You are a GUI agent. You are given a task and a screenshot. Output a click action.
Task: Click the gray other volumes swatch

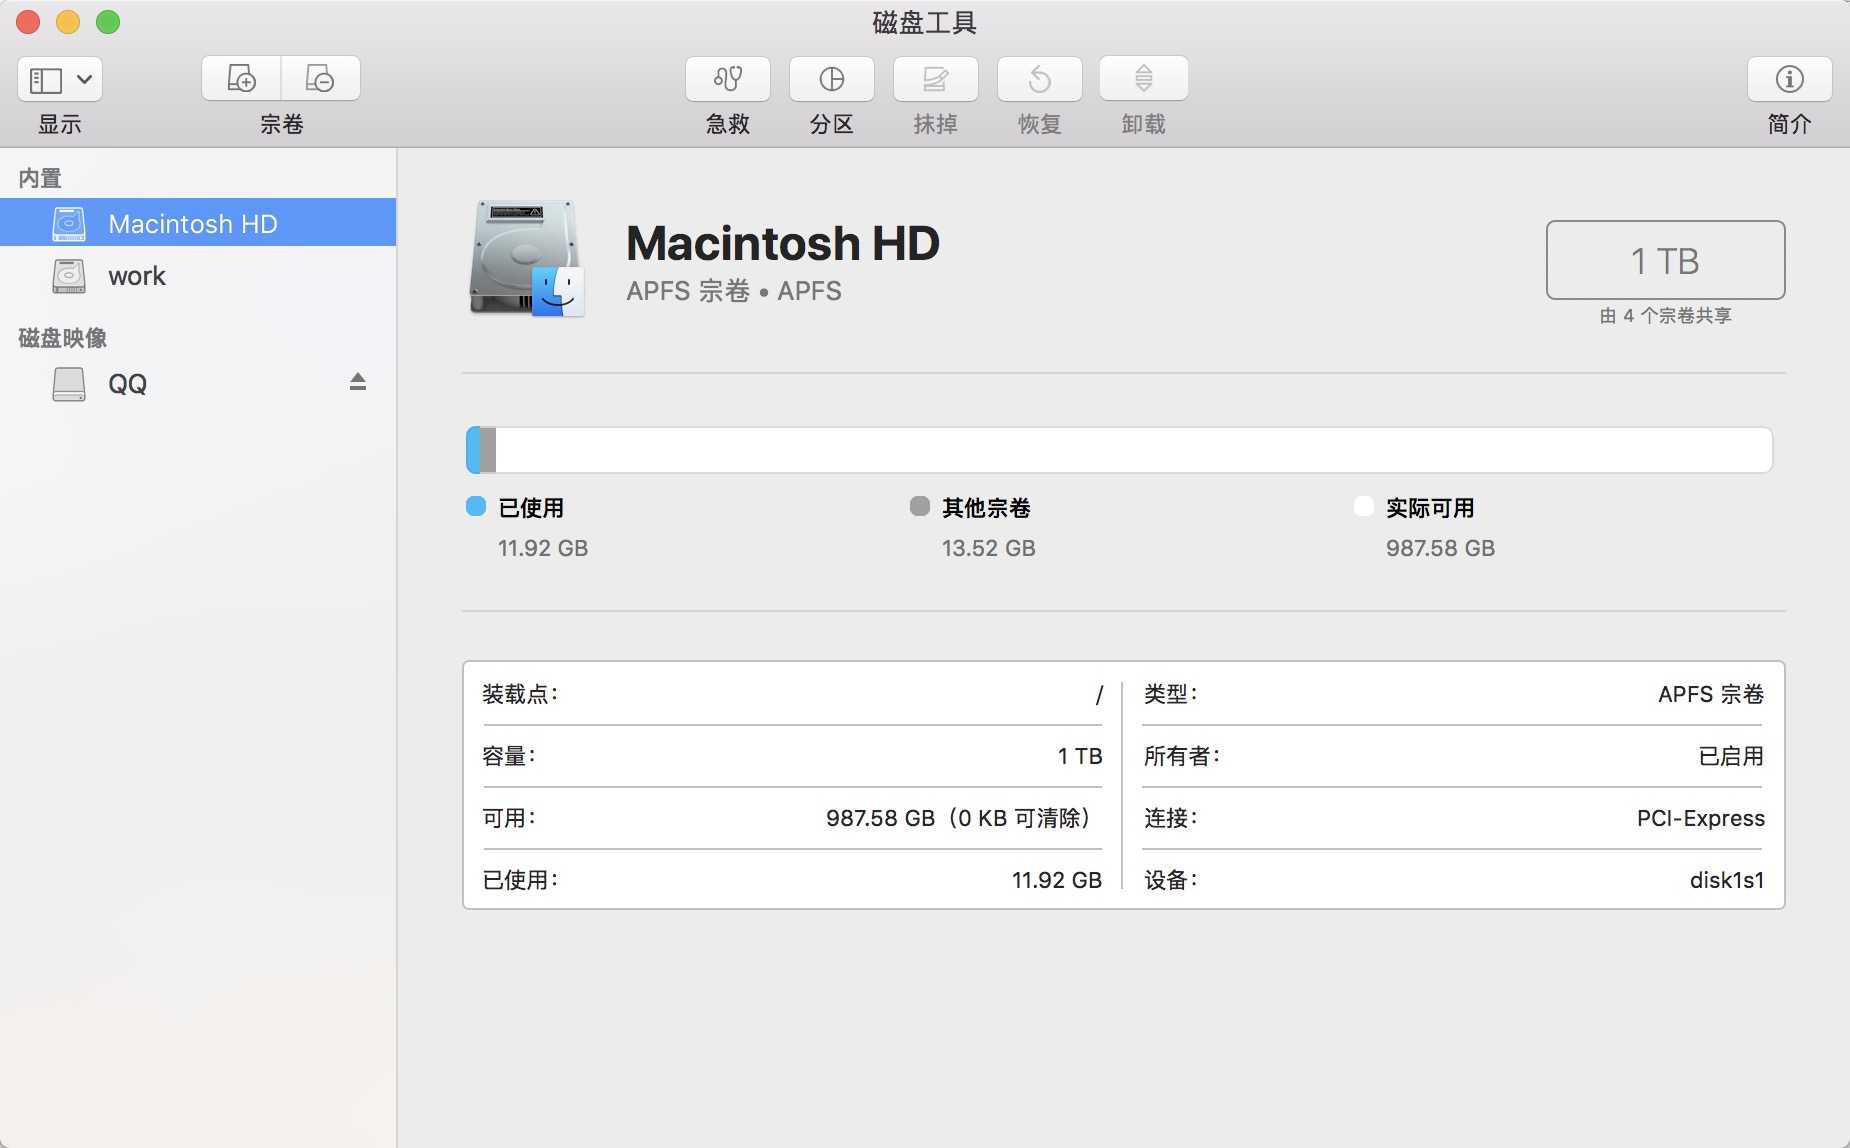click(920, 506)
